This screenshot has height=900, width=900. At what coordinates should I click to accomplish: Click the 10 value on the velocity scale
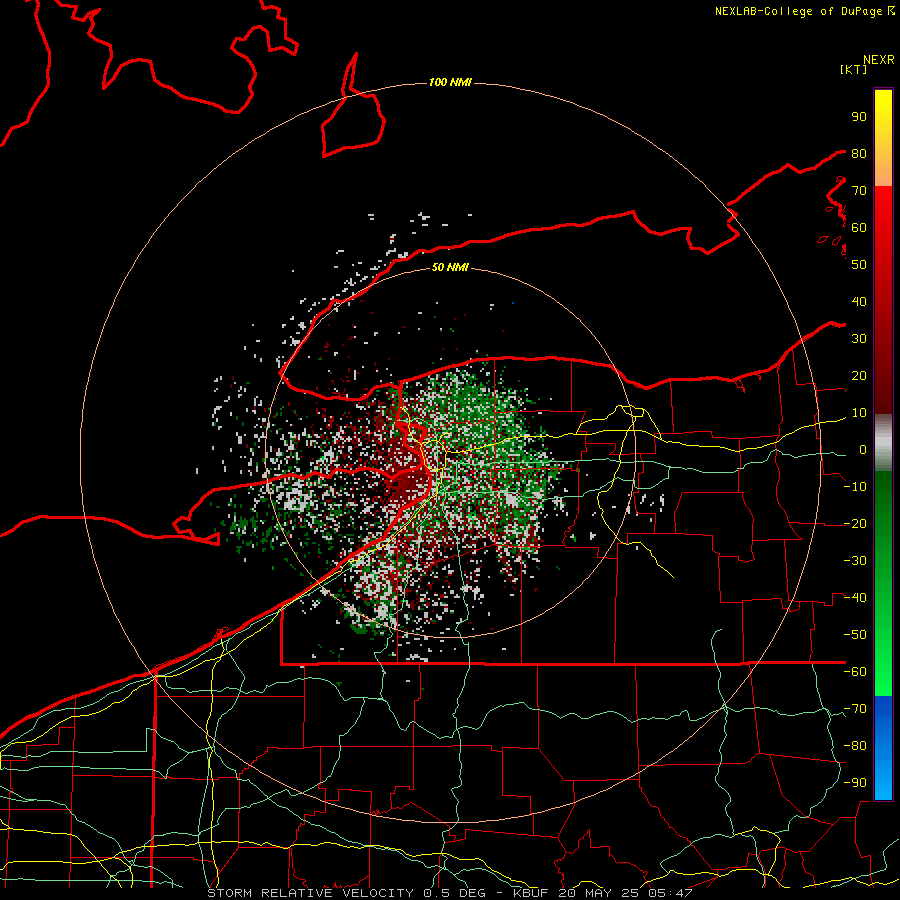pyautogui.click(x=859, y=413)
